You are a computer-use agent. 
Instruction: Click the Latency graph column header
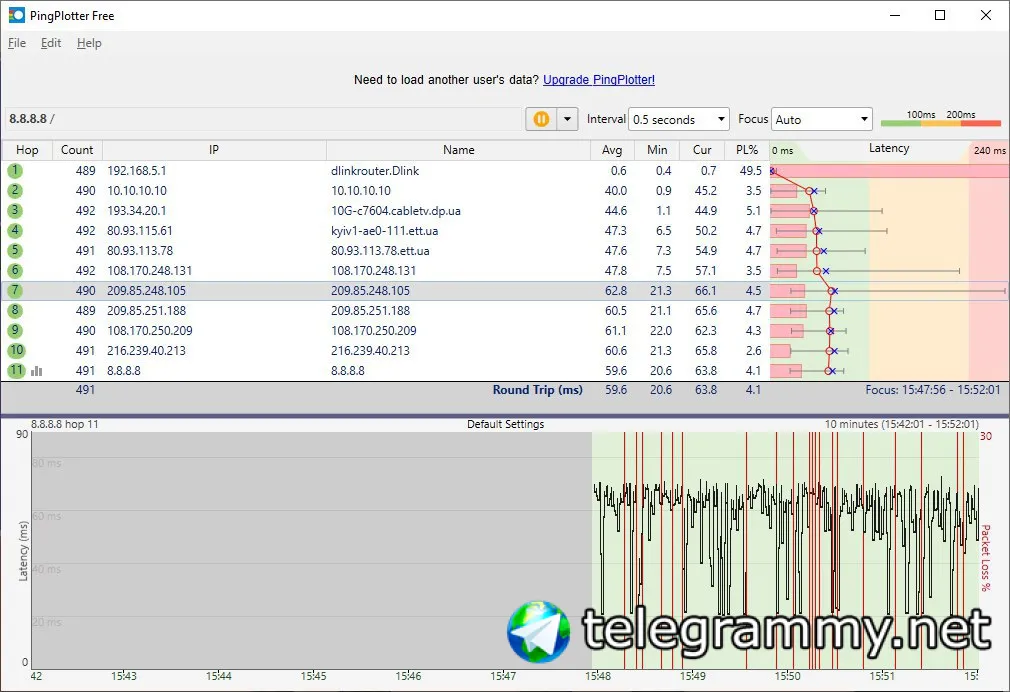pos(889,149)
